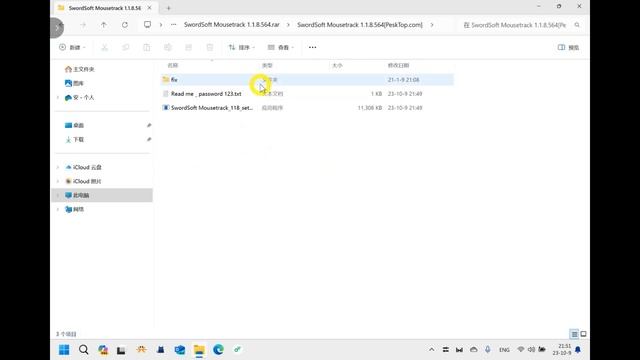Click the 11,308 KB size cell
The height and width of the screenshot is (360, 640).
[369, 108]
